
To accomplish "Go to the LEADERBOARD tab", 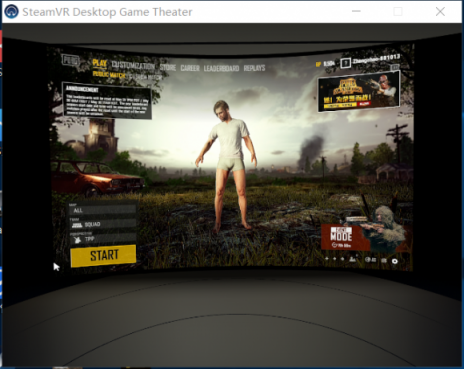I will [x=221, y=68].
